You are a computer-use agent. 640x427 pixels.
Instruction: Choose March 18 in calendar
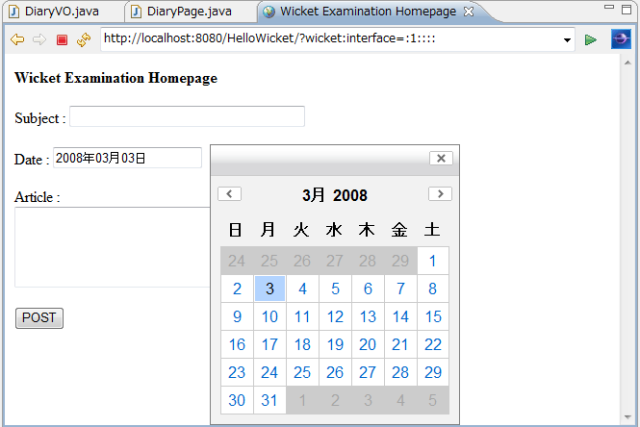pyautogui.click(x=302, y=345)
